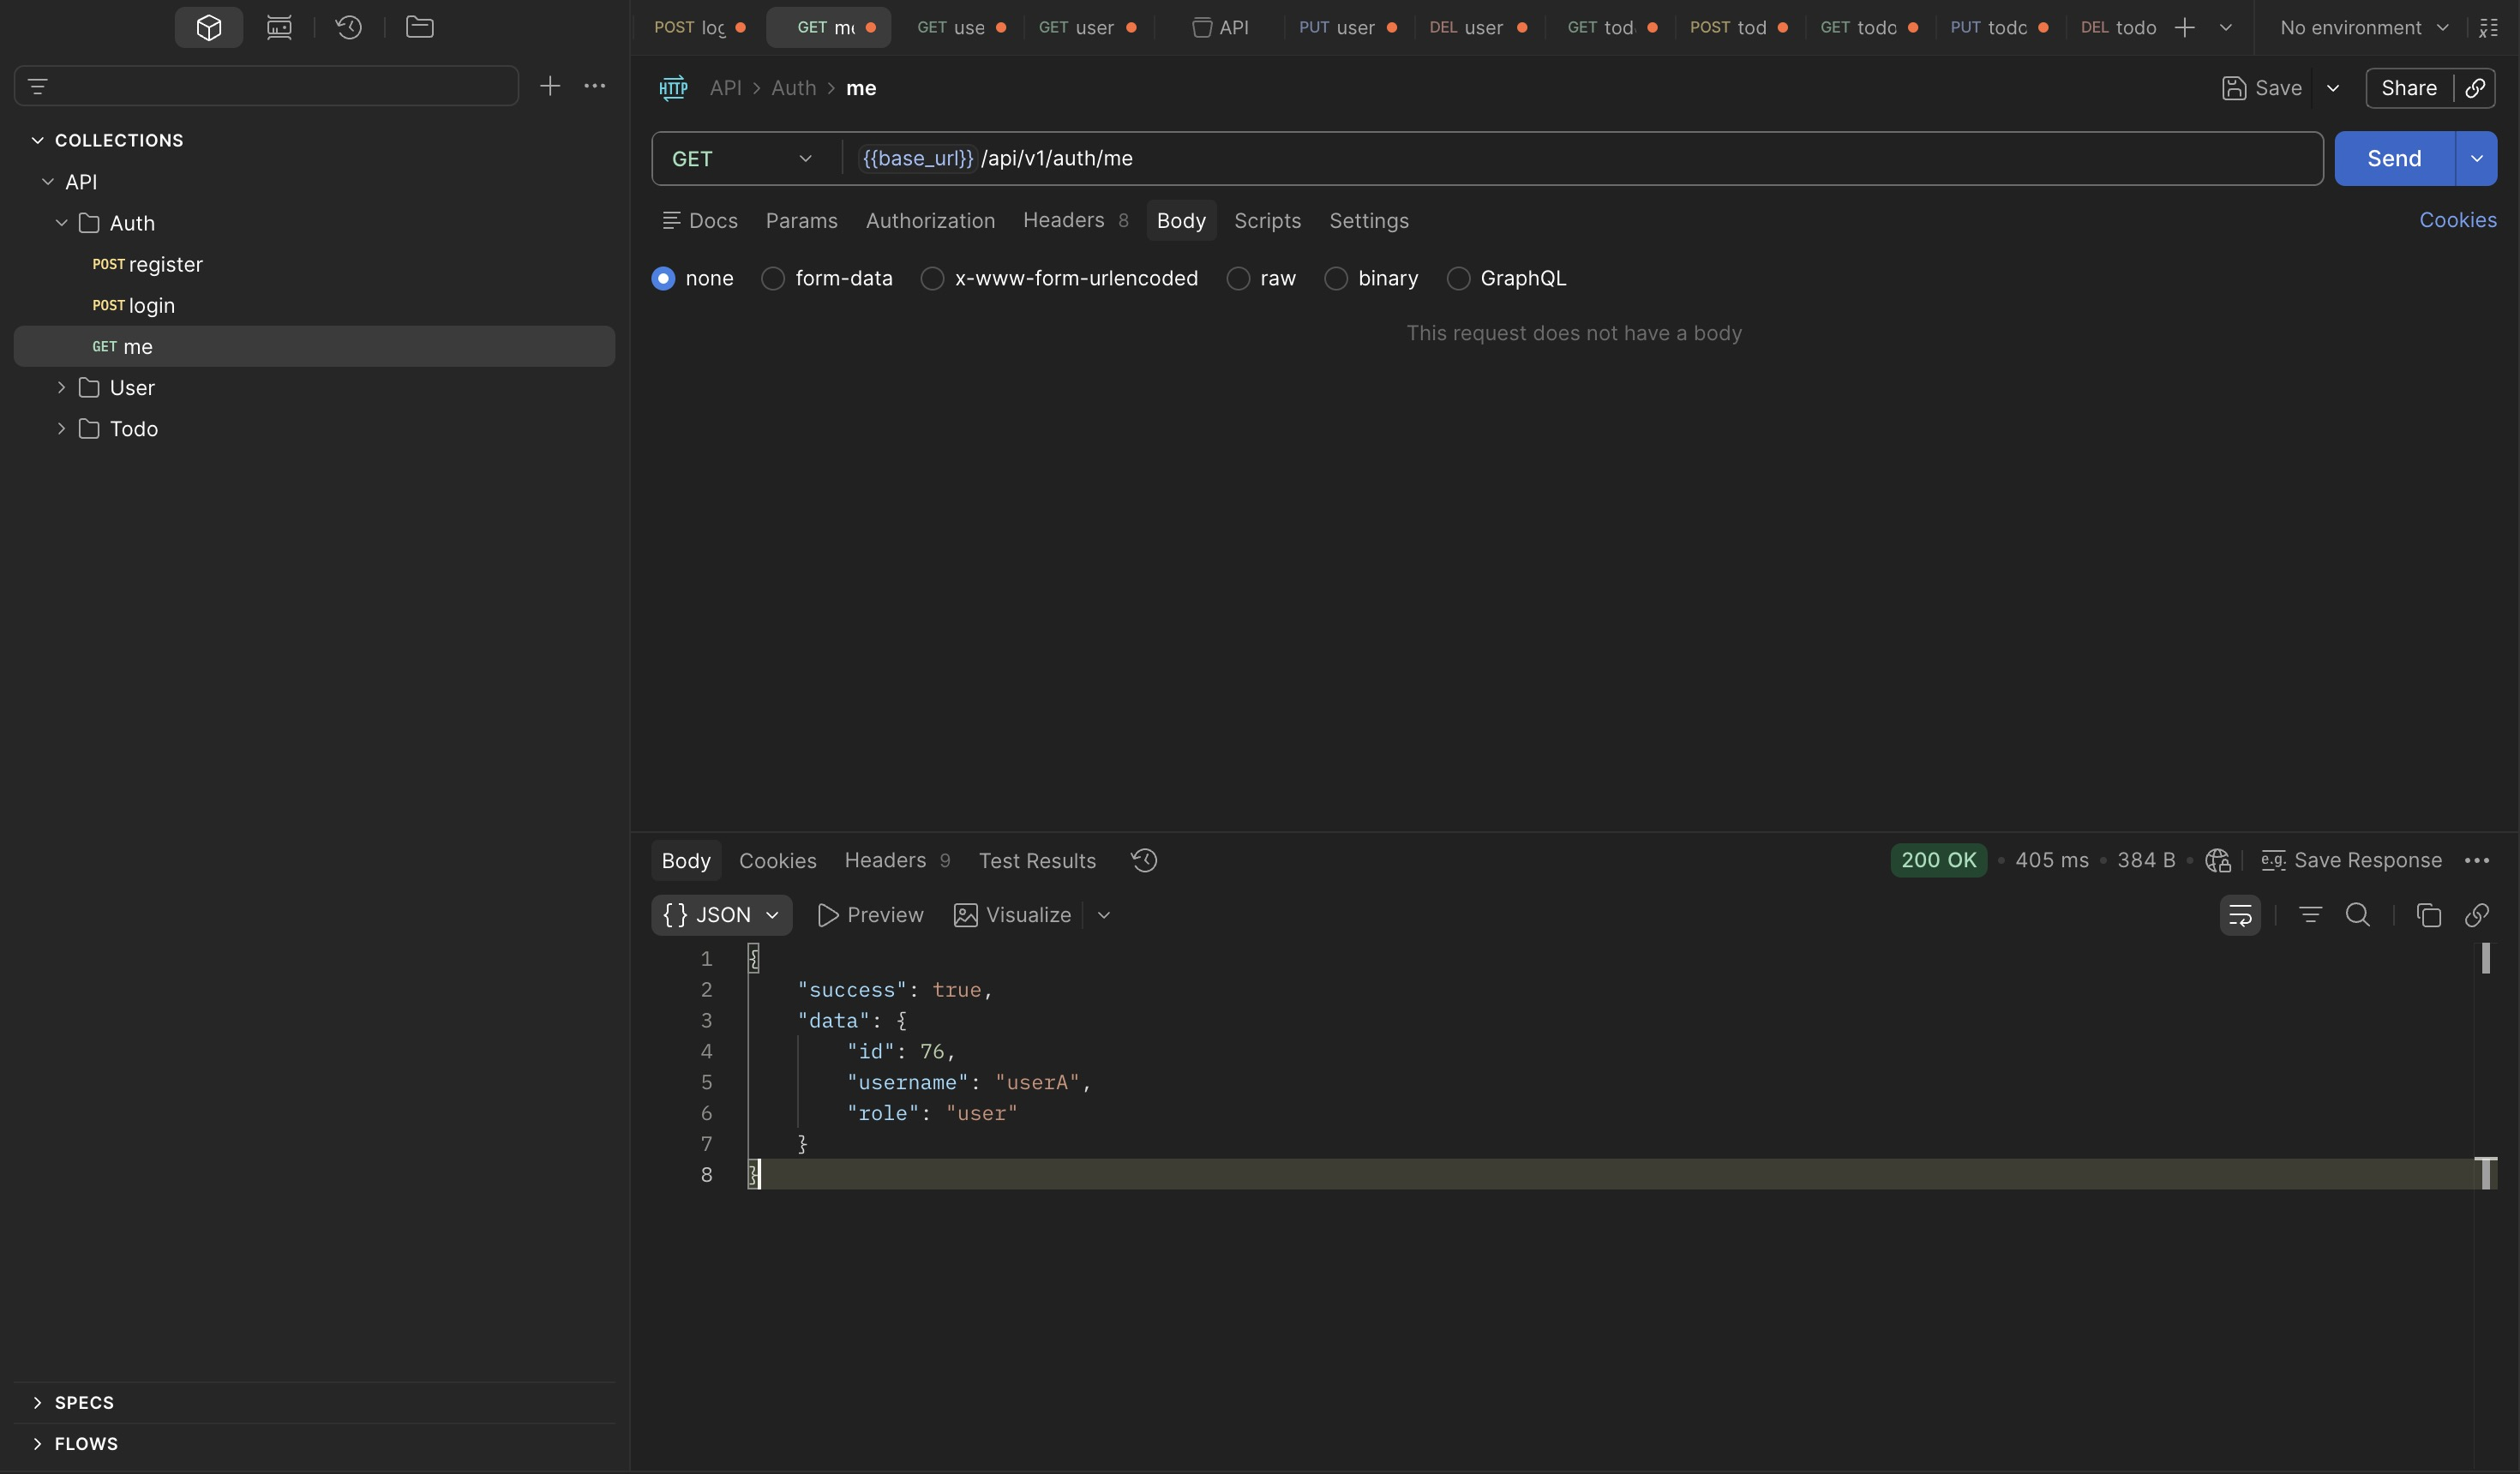
Task: Open the response Cookies tab
Action: point(777,860)
